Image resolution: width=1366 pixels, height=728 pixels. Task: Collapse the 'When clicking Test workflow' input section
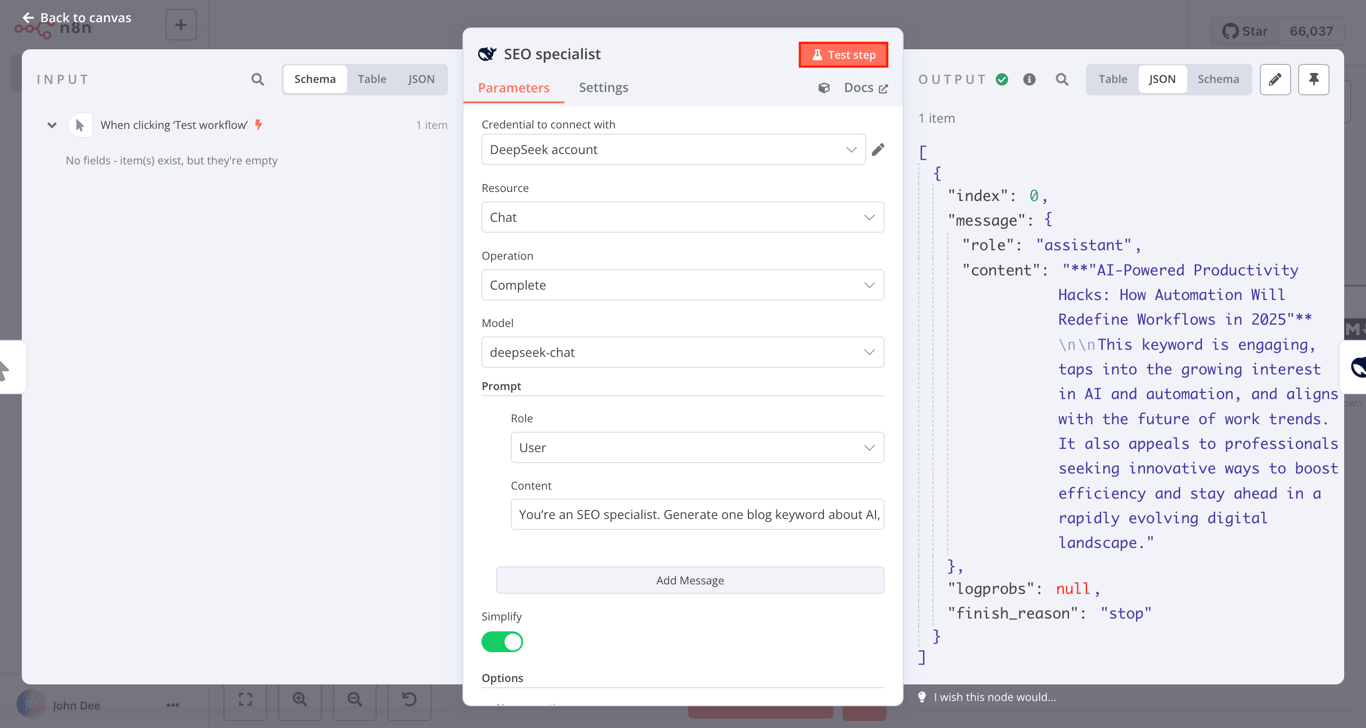pyautogui.click(x=51, y=124)
